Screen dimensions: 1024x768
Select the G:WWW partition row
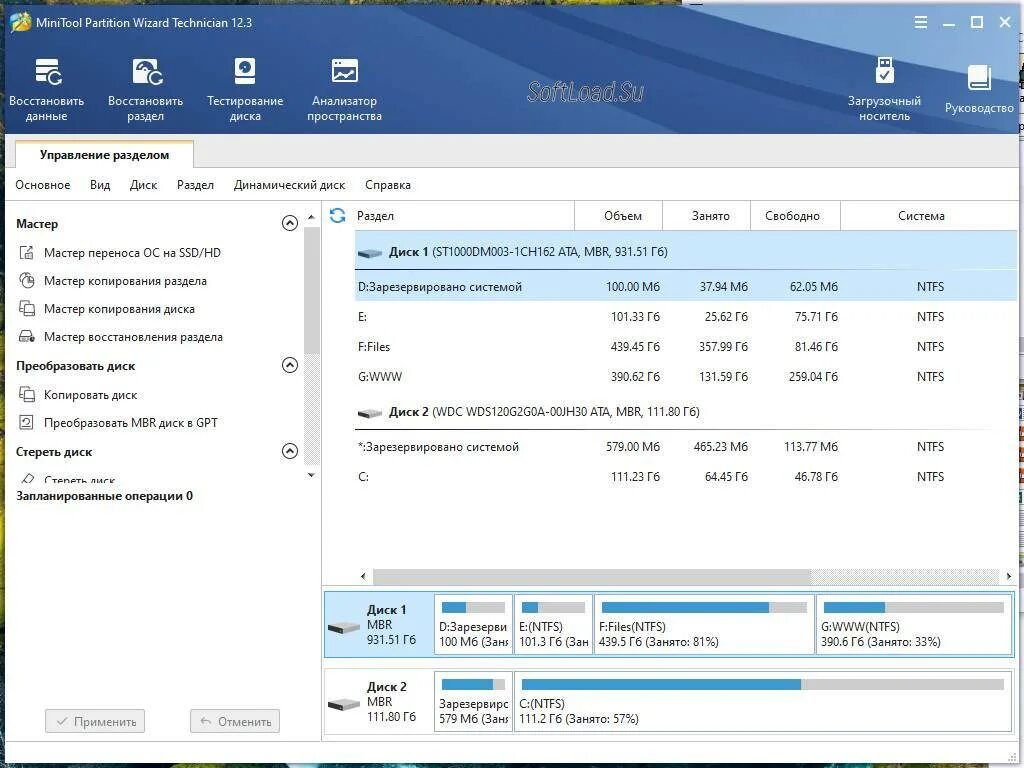686,377
